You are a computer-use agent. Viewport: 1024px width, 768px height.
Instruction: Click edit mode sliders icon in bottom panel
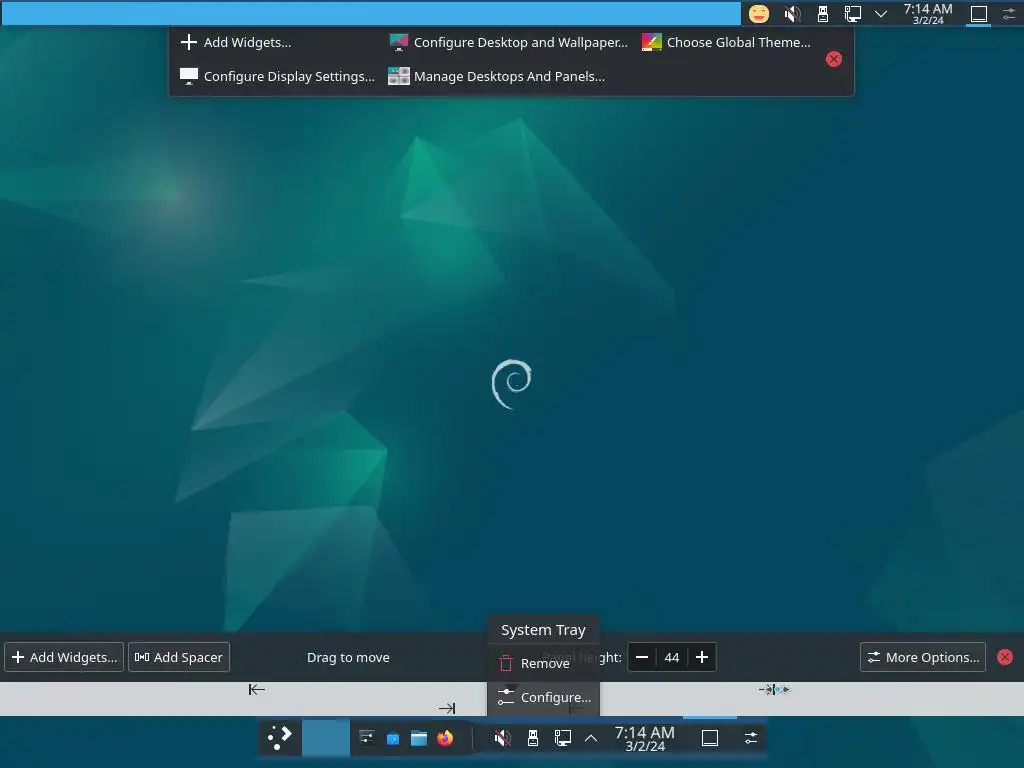751,738
